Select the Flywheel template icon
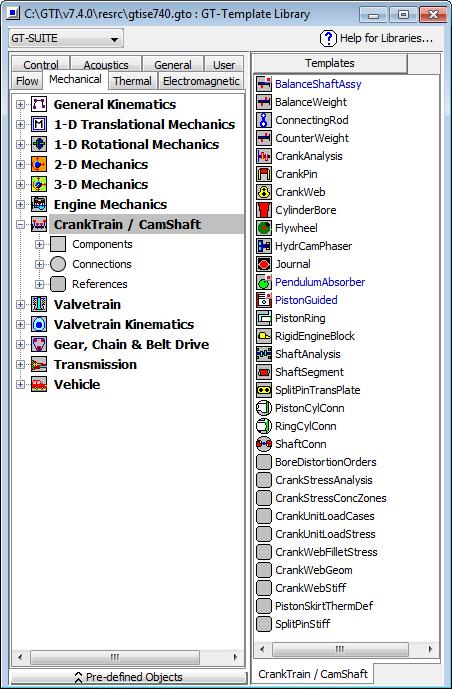This screenshot has height=689, width=452. (264, 228)
